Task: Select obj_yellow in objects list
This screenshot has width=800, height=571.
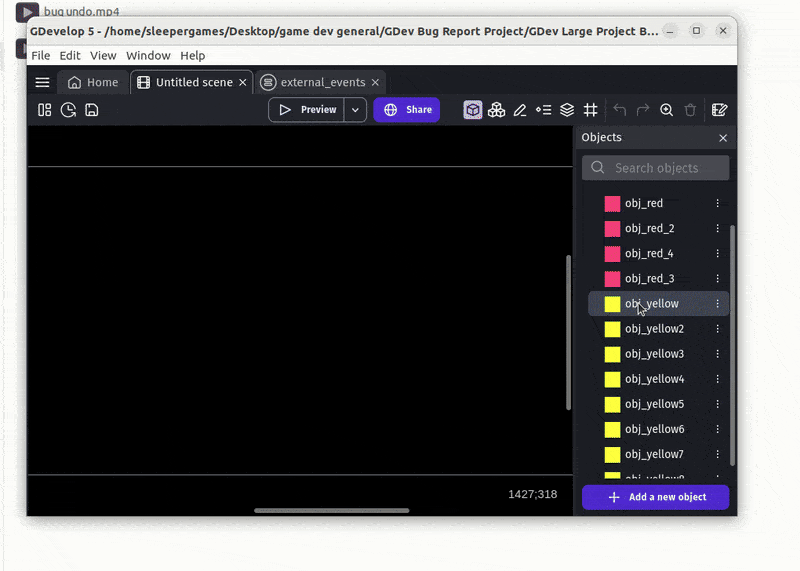Action: click(659, 304)
